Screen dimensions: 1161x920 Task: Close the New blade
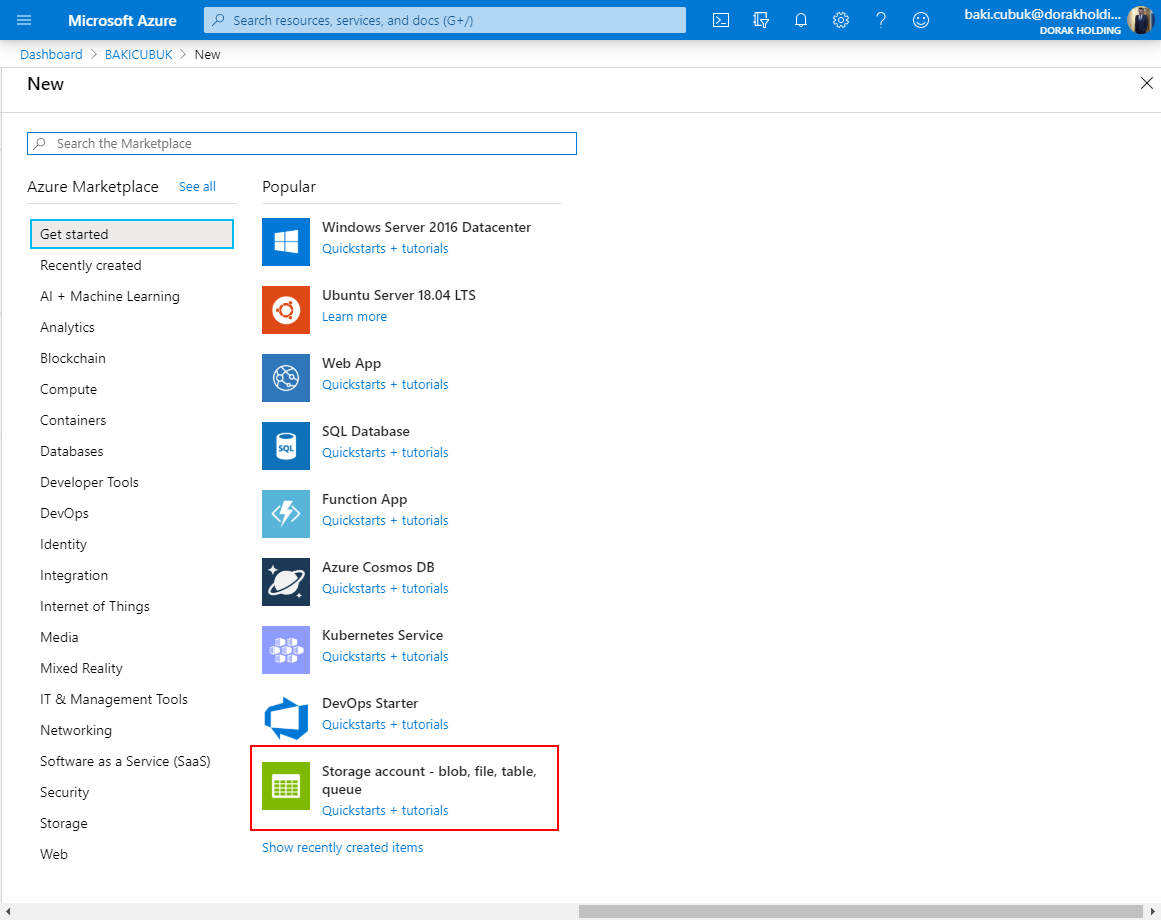pos(1146,83)
